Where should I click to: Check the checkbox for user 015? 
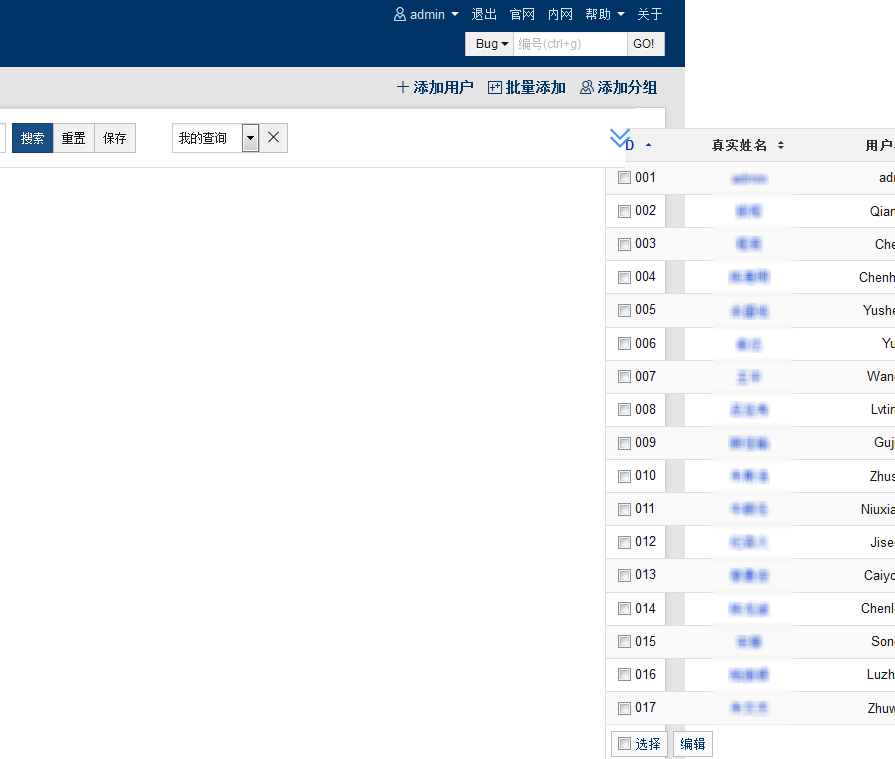624,641
